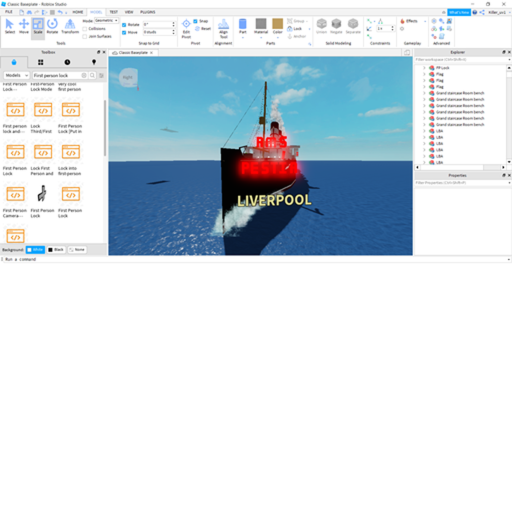Screen dimensions: 512x512
Task: Open the Part Color swatch
Action: [x=277, y=27]
